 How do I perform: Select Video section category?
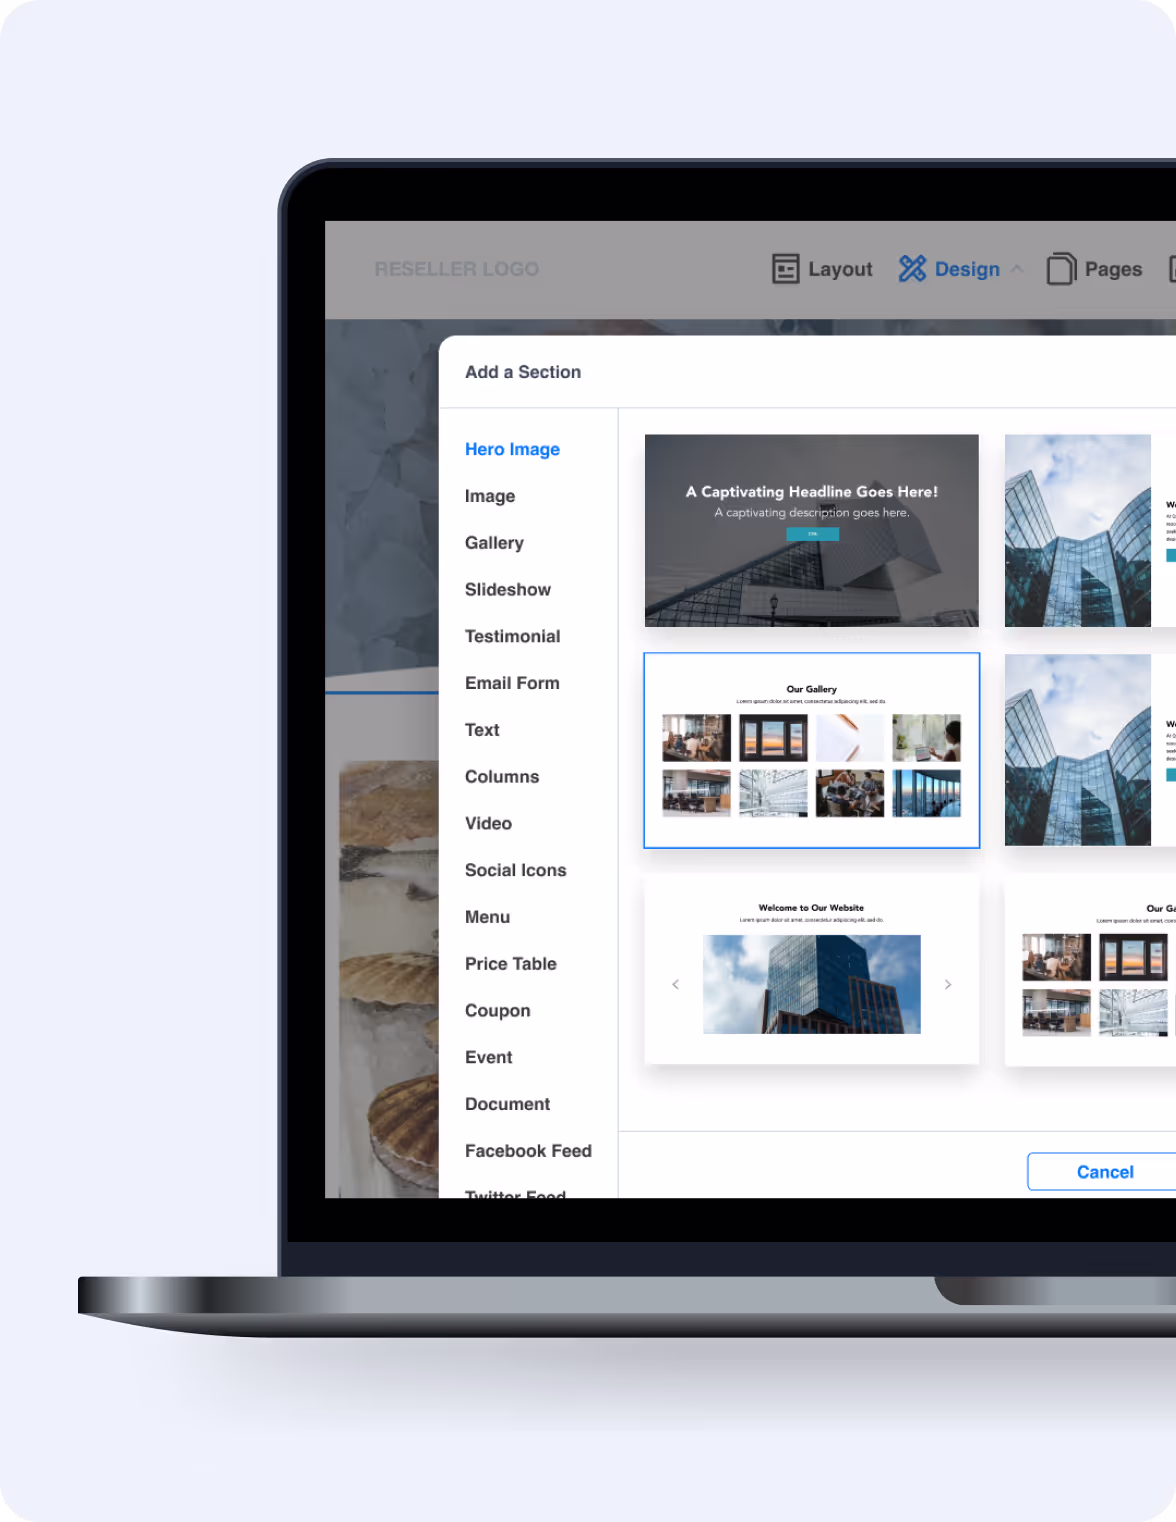(x=488, y=824)
